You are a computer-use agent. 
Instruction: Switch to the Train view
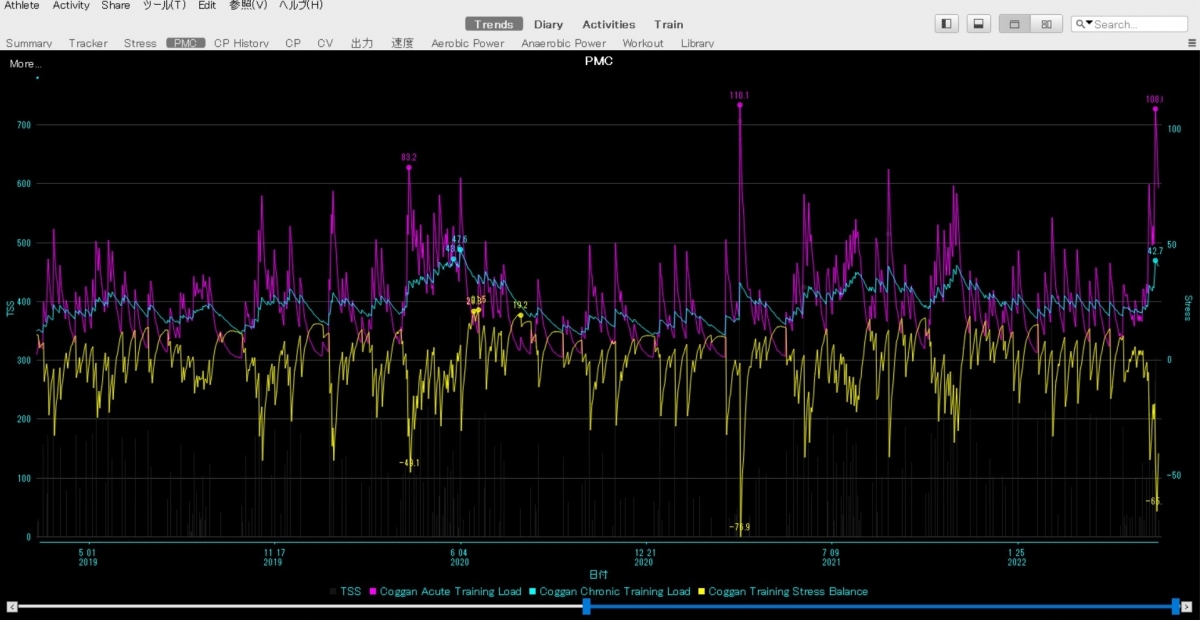click(x=669, y=24)
